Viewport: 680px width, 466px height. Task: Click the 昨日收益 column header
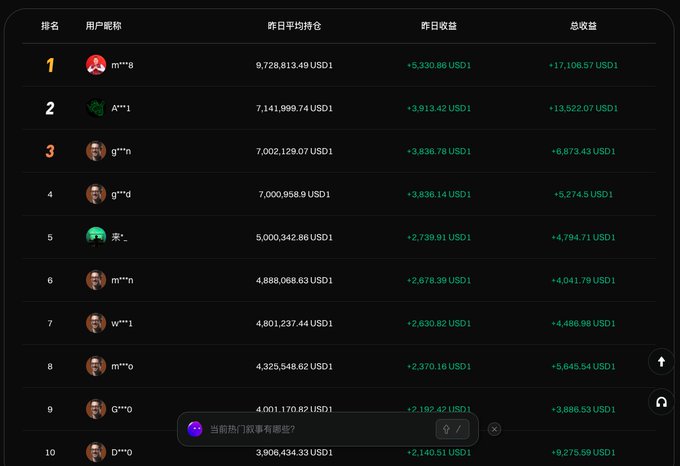click(439, 26)
